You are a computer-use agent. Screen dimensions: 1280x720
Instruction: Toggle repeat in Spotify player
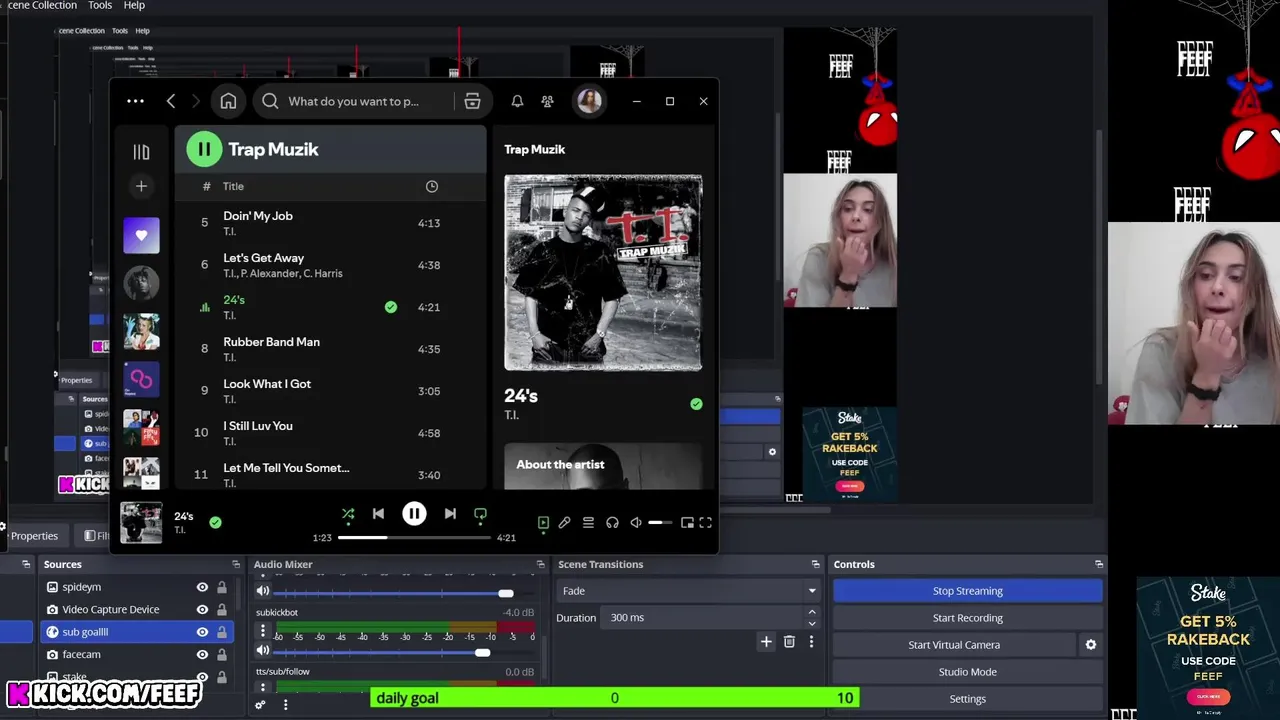click(480, 514)
